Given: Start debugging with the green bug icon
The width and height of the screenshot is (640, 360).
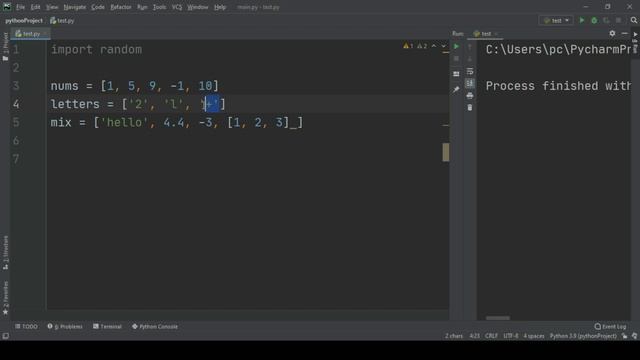Looking at the screenshot, I should 594,20.
